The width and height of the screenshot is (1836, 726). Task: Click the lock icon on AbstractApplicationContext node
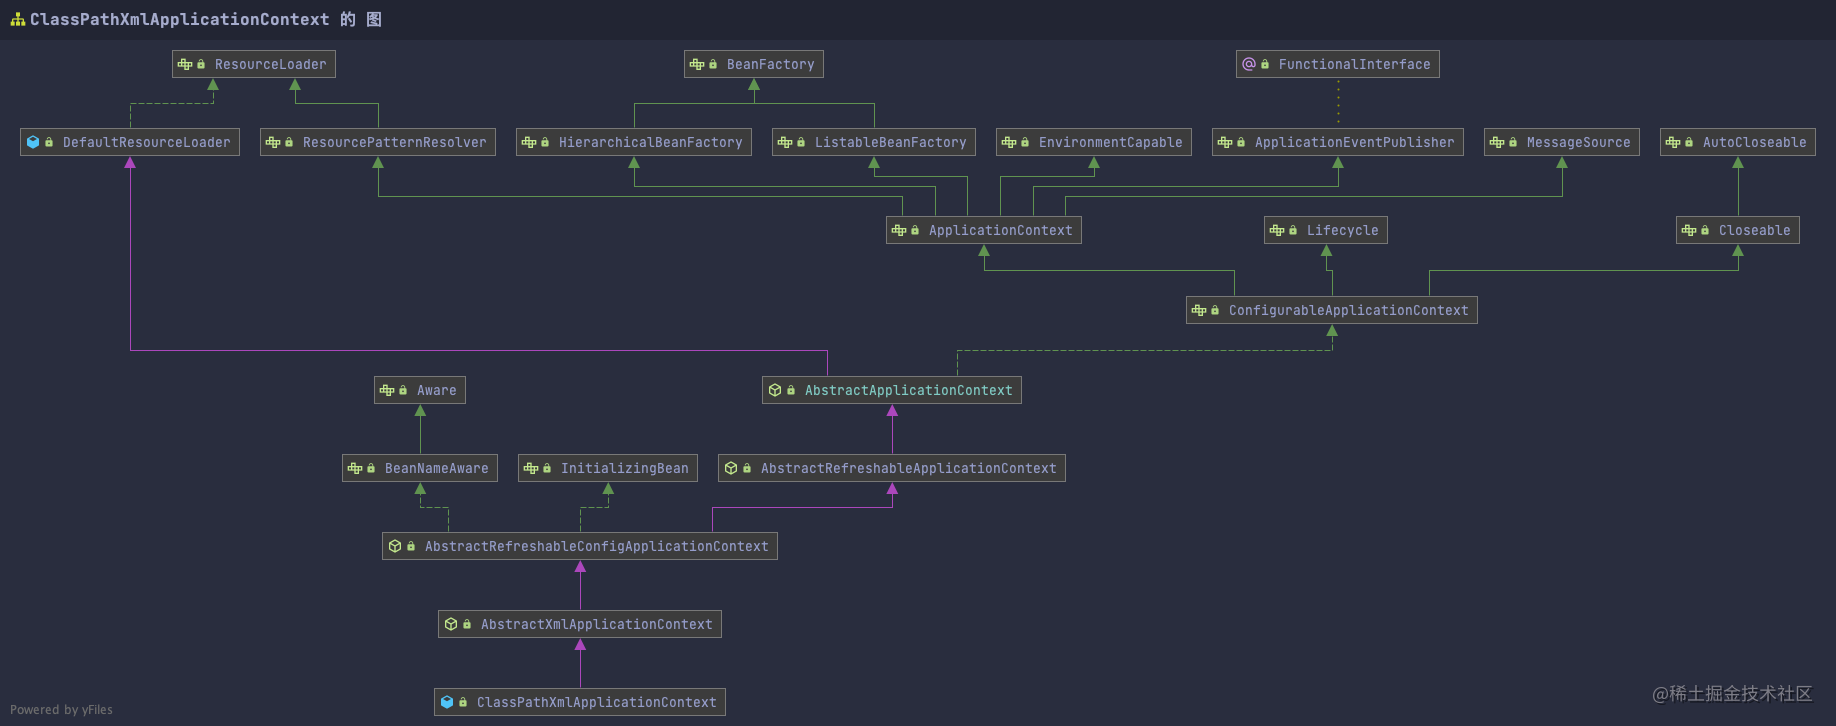click(791, 390)
